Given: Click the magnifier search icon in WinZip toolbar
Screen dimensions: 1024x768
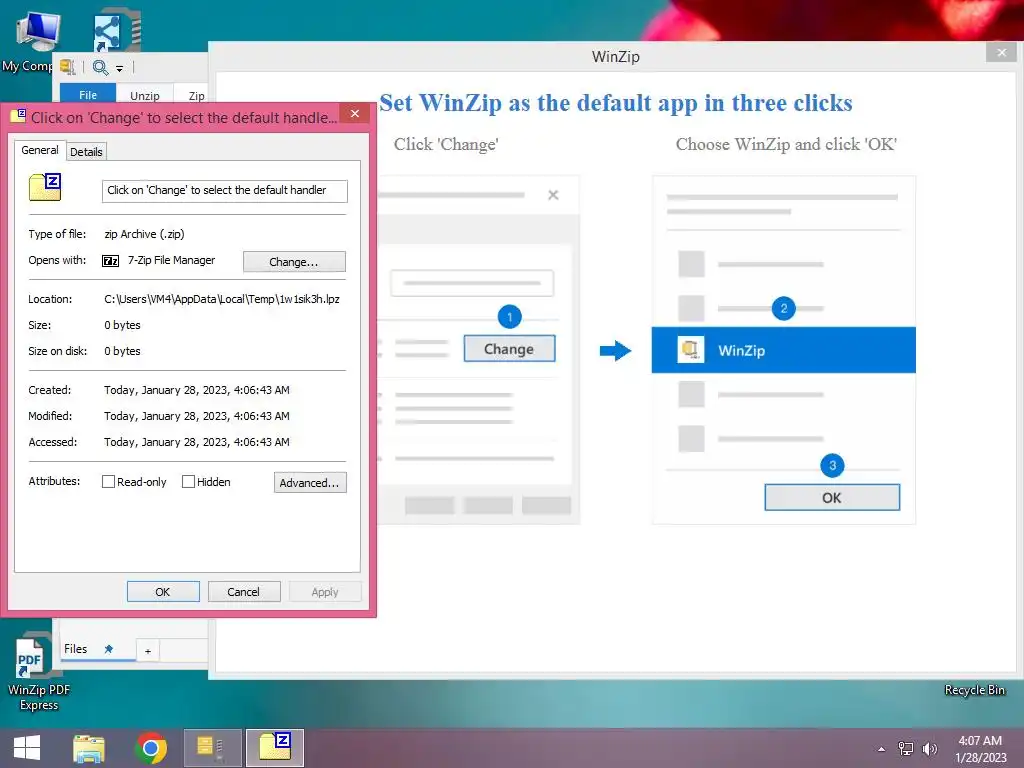Looking at the screenshot, I should [x=100, y=67].
